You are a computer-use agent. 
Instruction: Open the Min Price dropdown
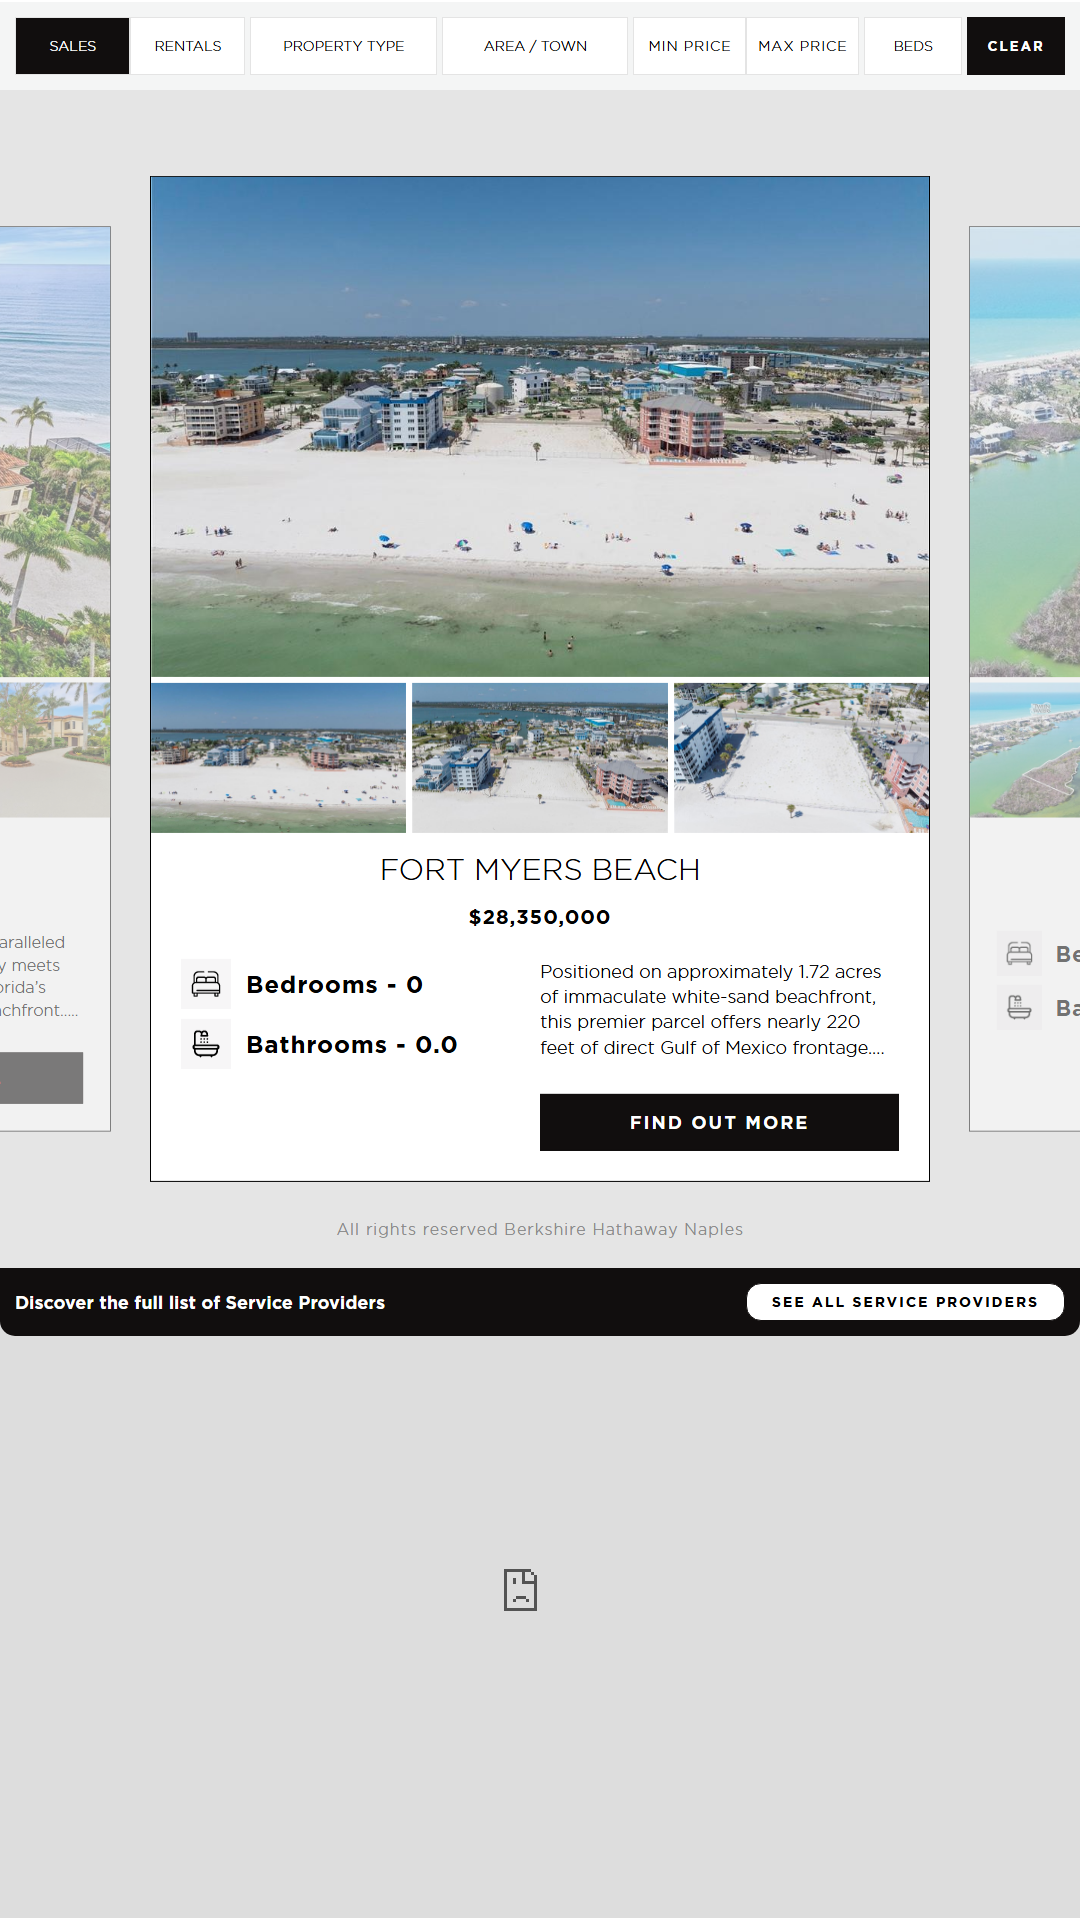(689, 46)
